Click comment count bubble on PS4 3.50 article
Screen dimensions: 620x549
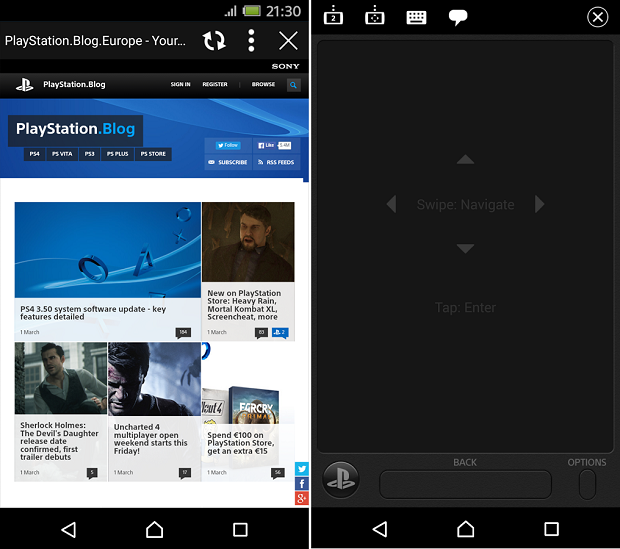(183, 333)
